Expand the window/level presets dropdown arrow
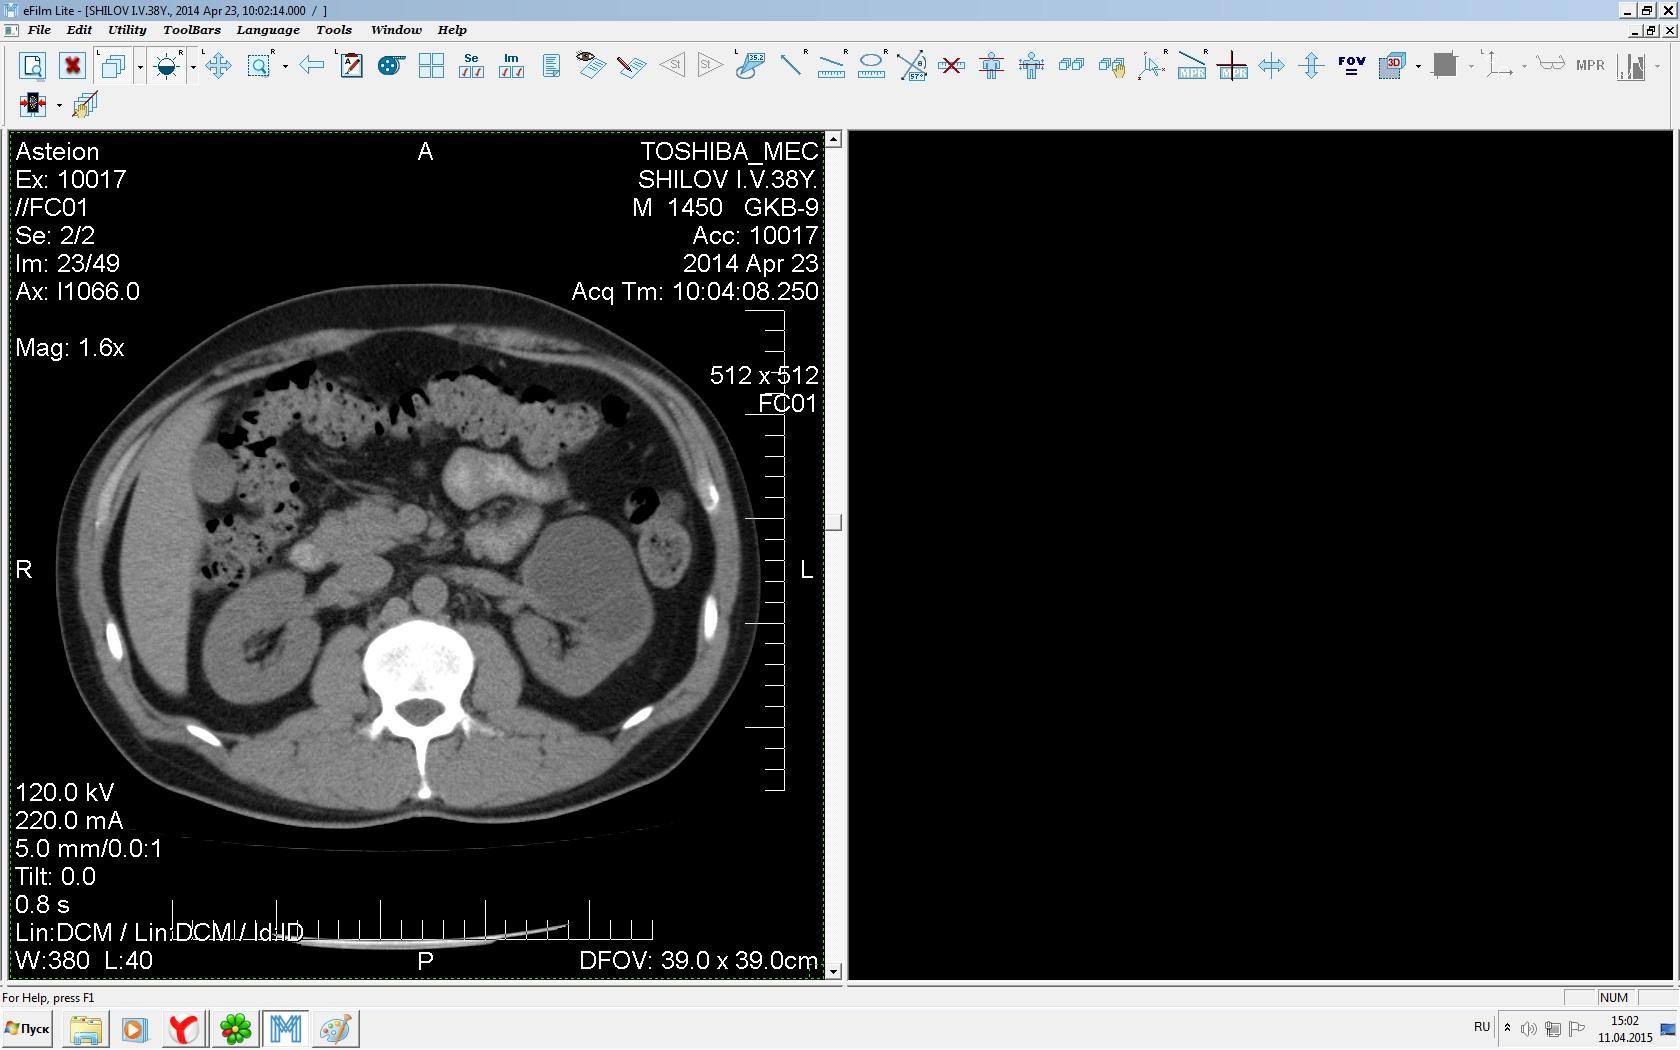This screenshot has height=1050, width=1680. [193, 67]
